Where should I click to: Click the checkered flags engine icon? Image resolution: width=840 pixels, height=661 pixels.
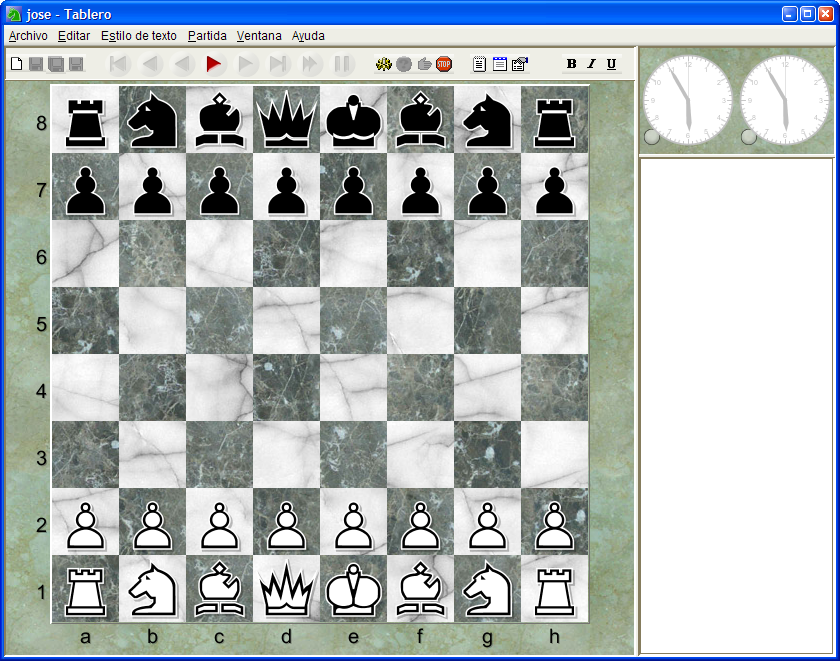[384, 64]
